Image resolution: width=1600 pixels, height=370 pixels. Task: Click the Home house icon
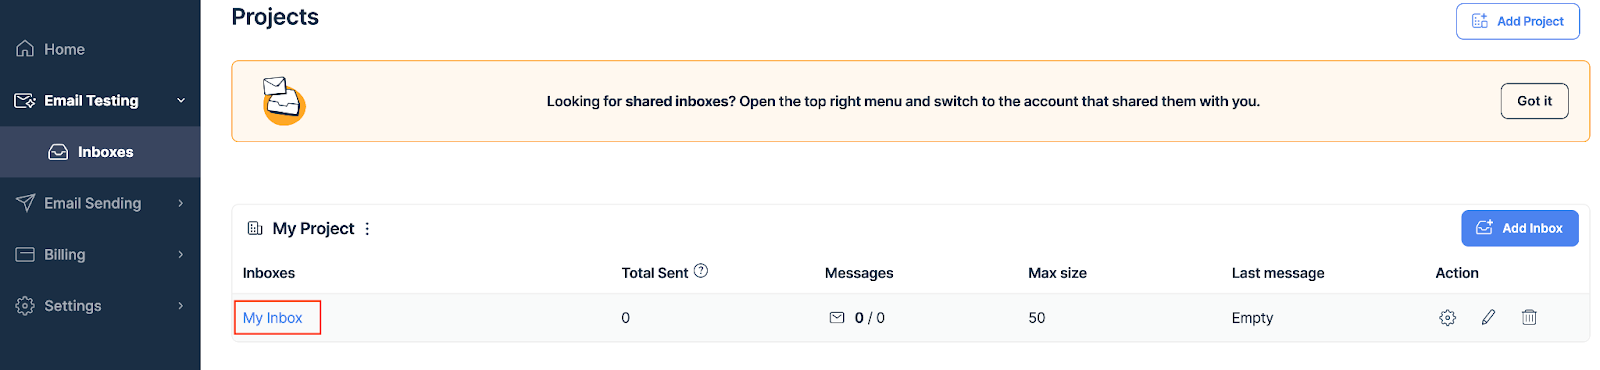click(25, 49)
